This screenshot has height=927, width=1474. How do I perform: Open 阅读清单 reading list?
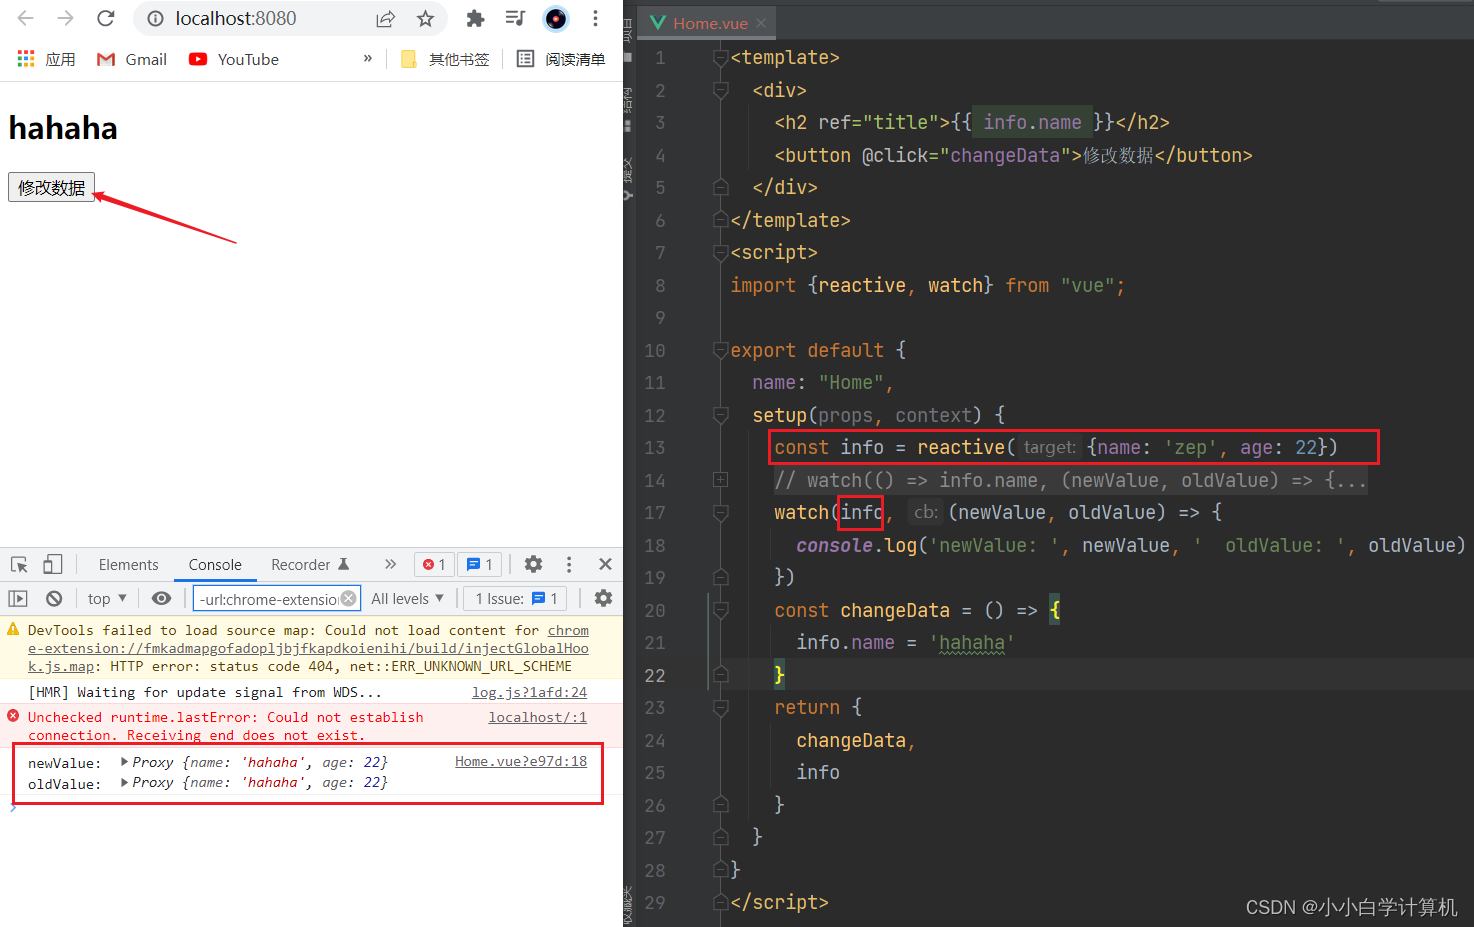[x=561, y=59]
